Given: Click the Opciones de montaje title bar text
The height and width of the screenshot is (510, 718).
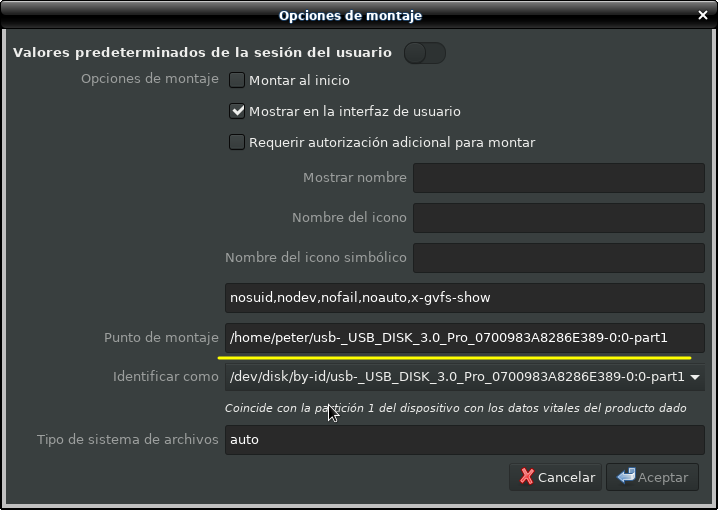Looking at the screenshot, I should [350, 16].
